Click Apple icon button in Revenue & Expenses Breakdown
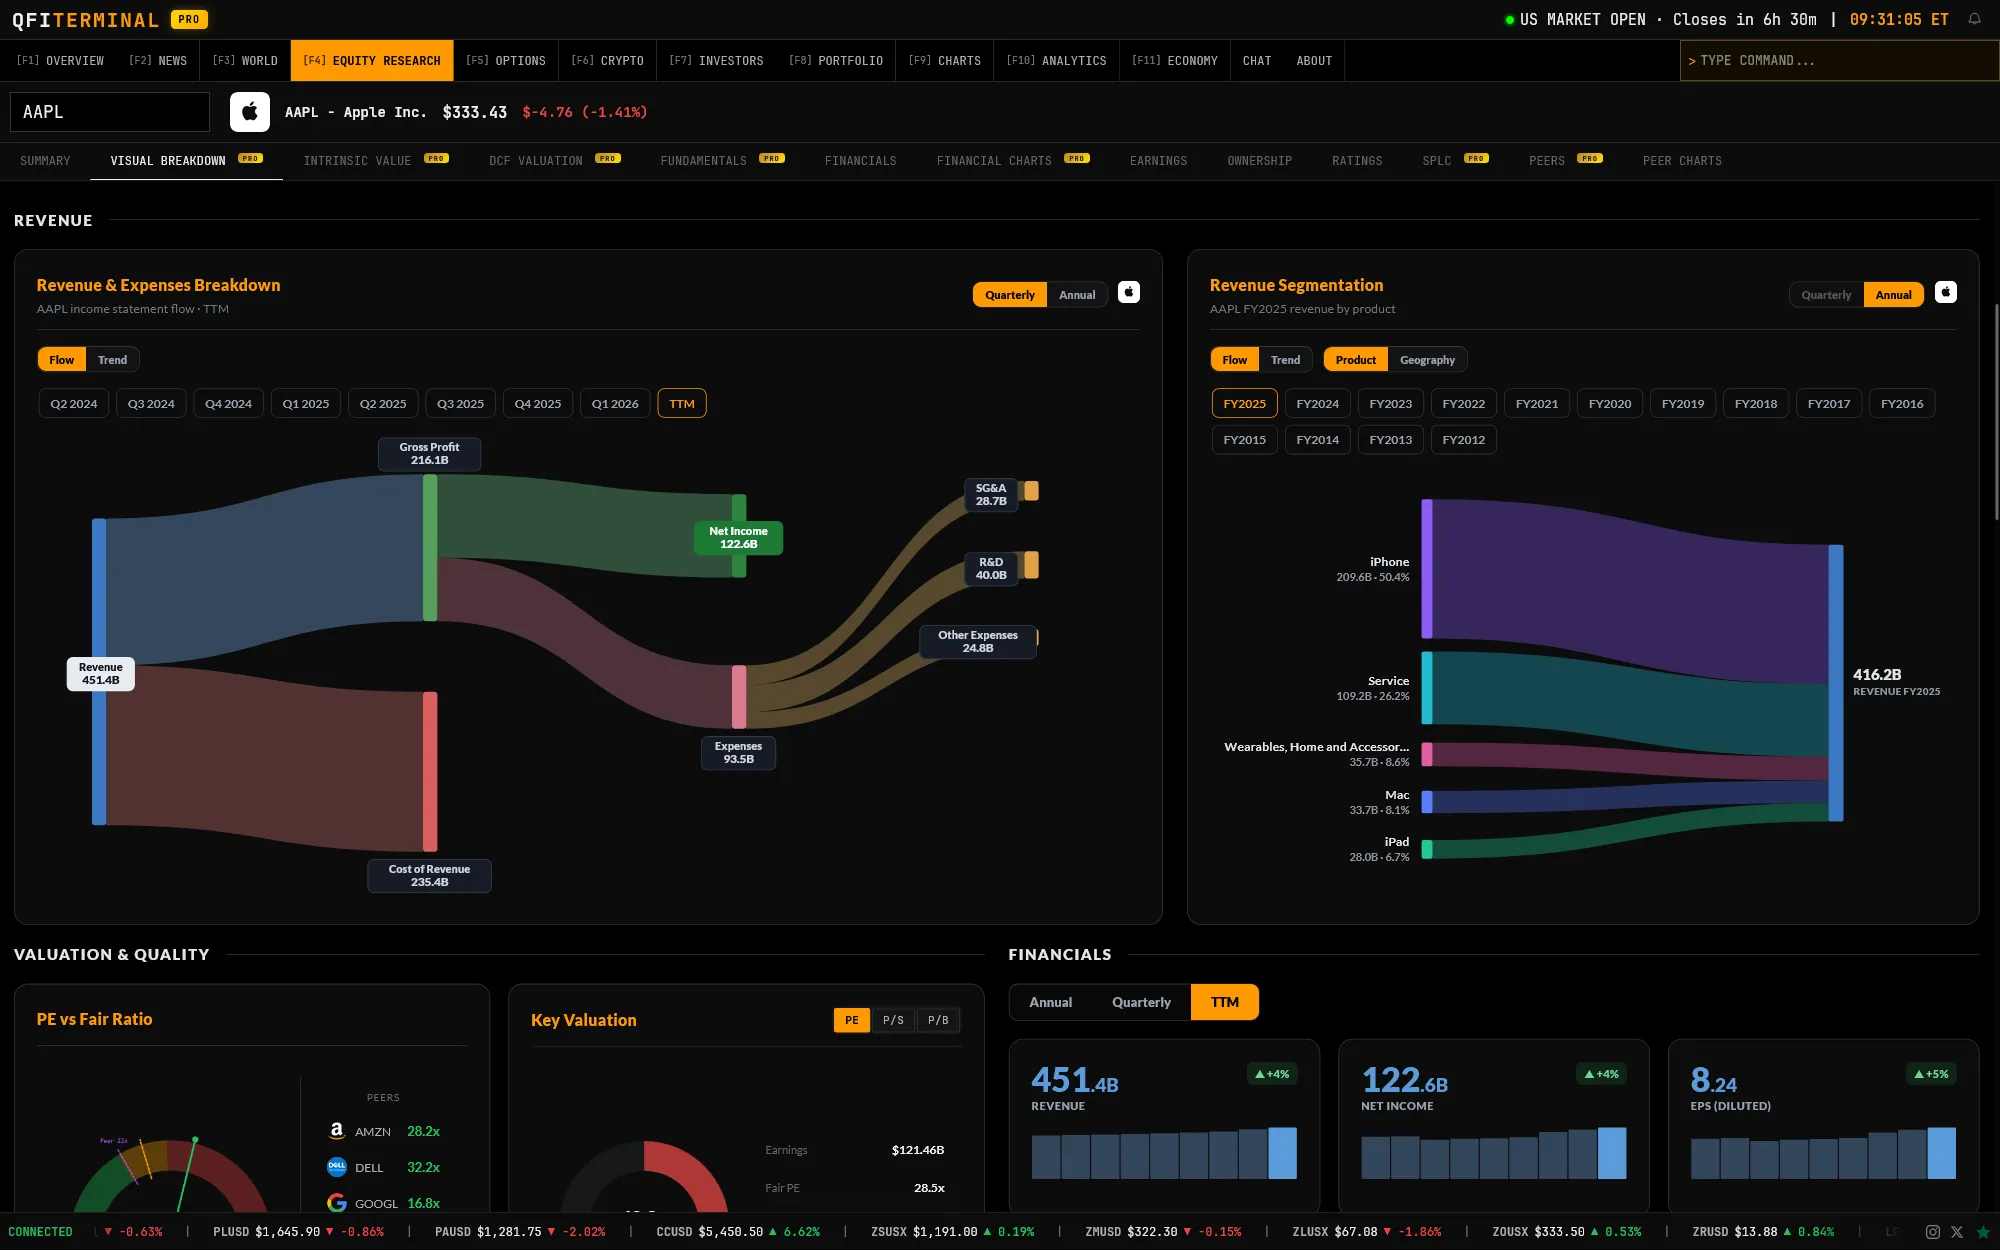The image size is (2000, 1251). tap(1129, 292)
